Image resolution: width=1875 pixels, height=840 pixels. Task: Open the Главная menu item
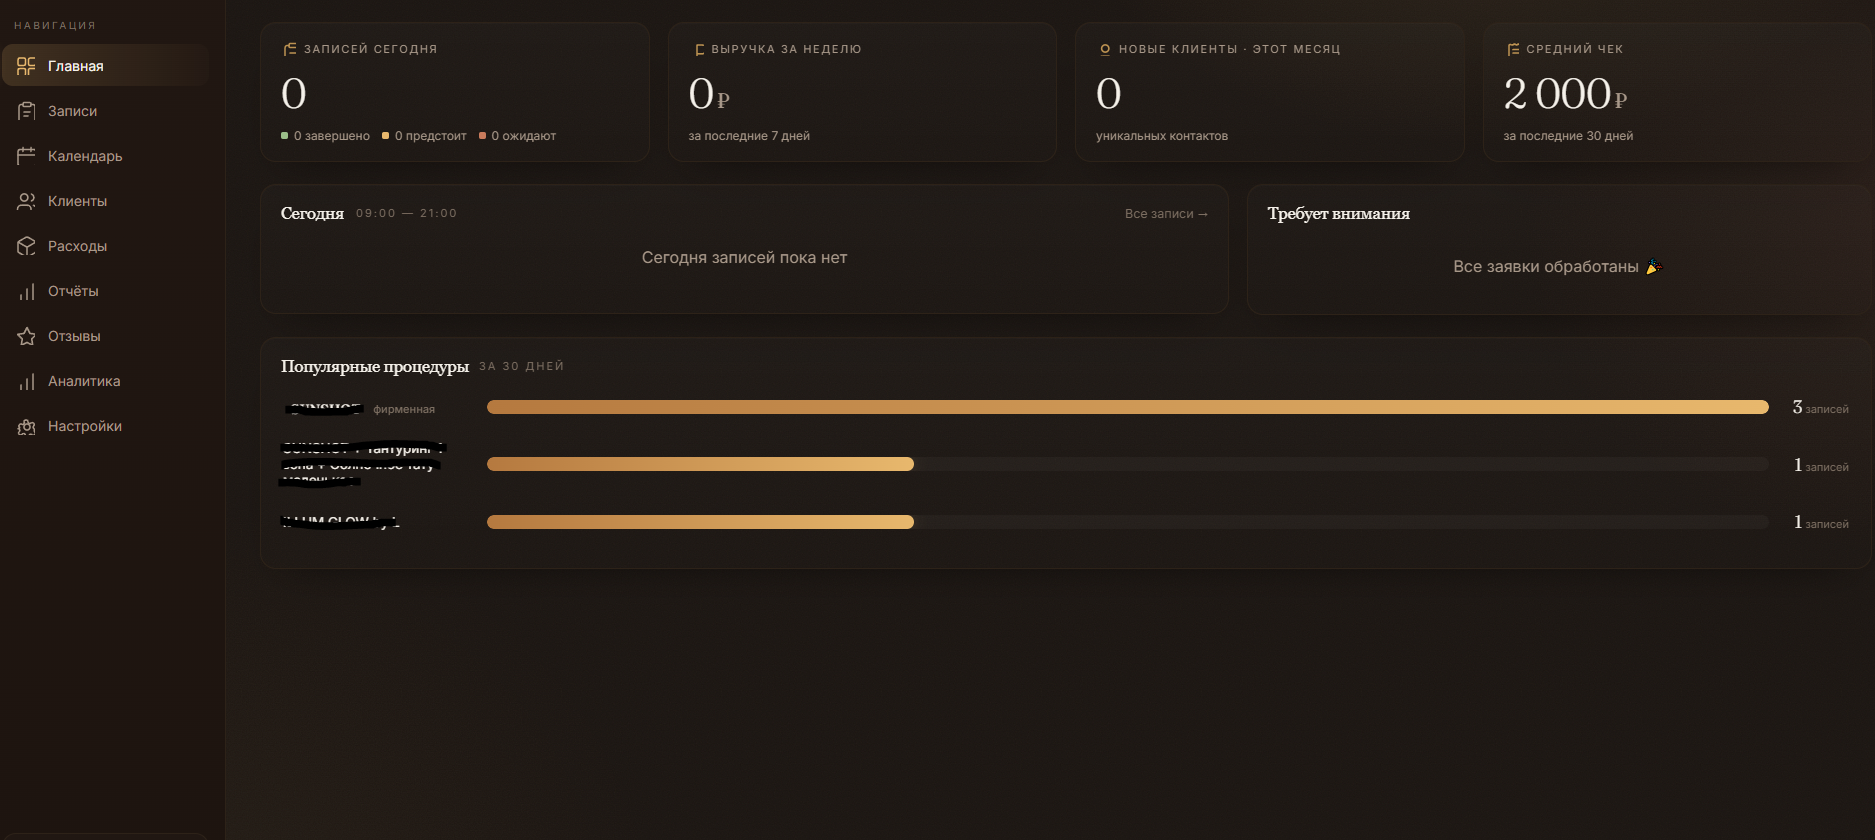[105, 66]
